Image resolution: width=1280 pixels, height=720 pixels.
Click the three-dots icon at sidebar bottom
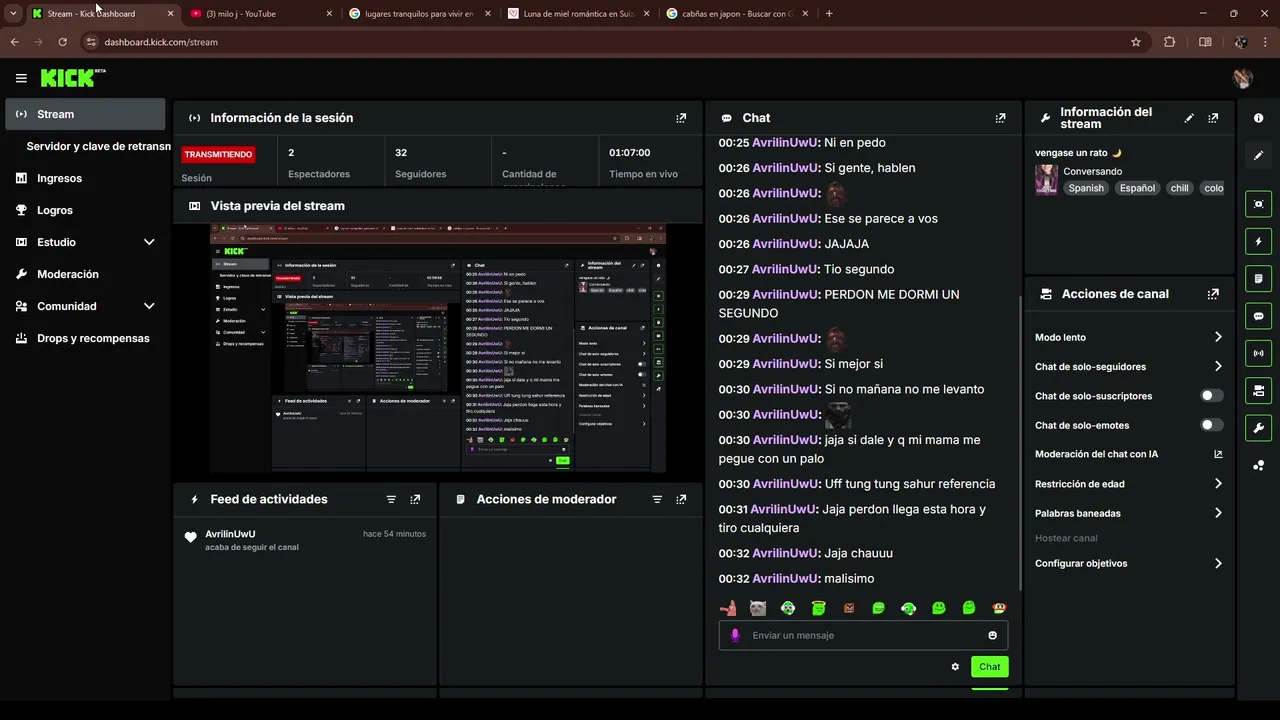tap(1258, 465)
